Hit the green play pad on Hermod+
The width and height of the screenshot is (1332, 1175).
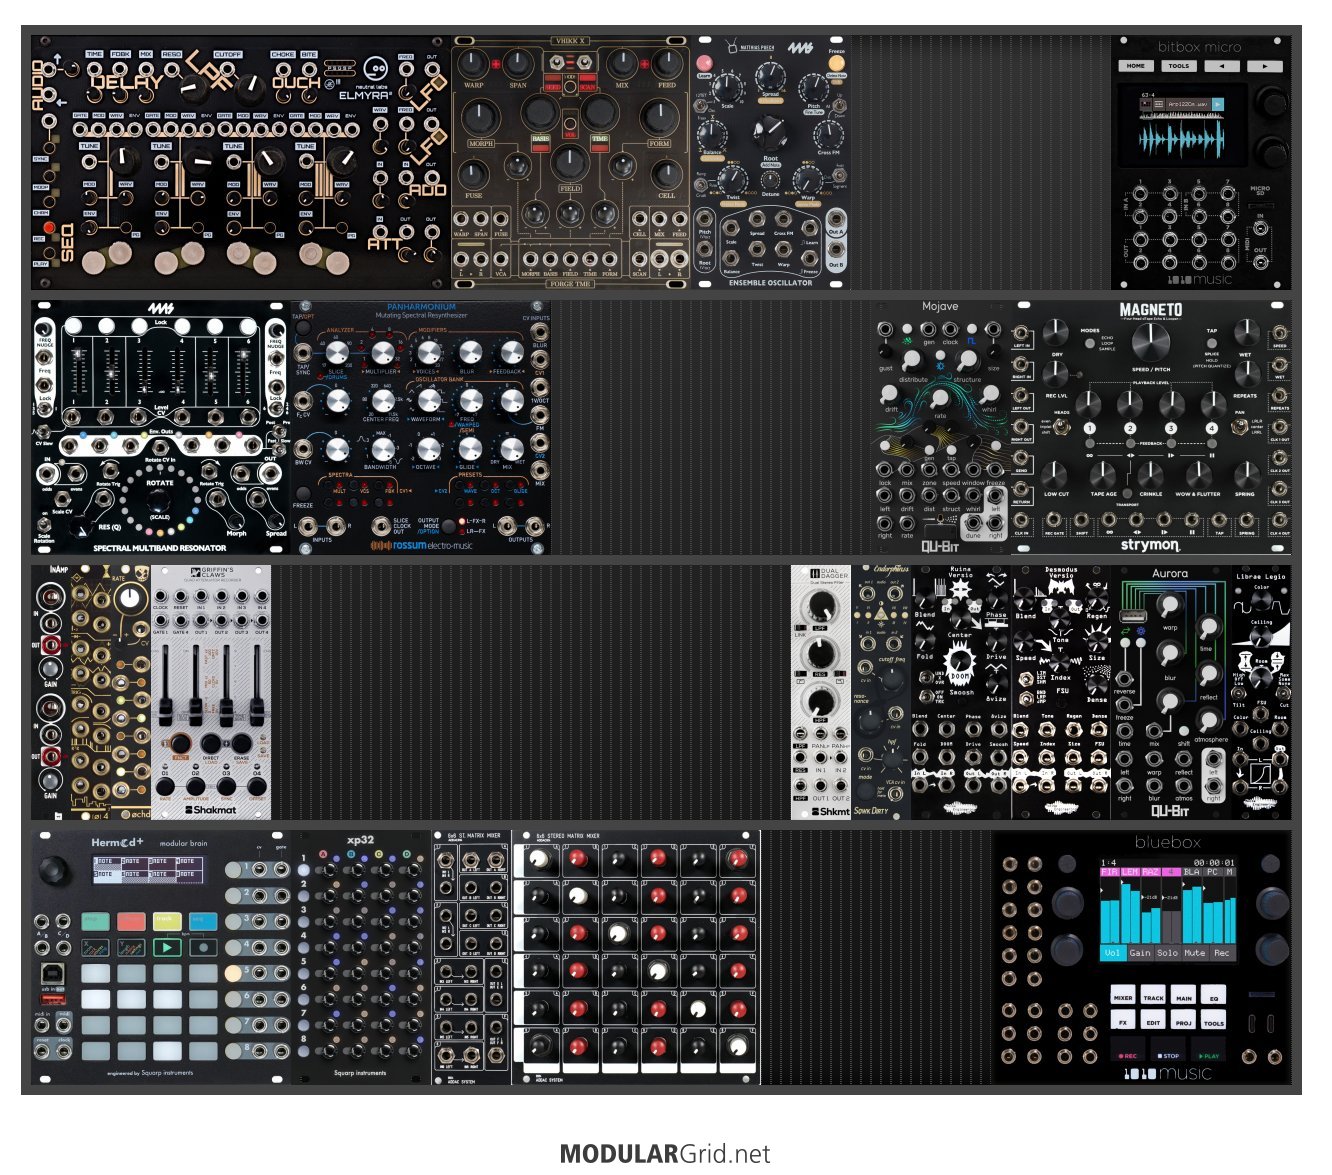[x=166, y=947]
